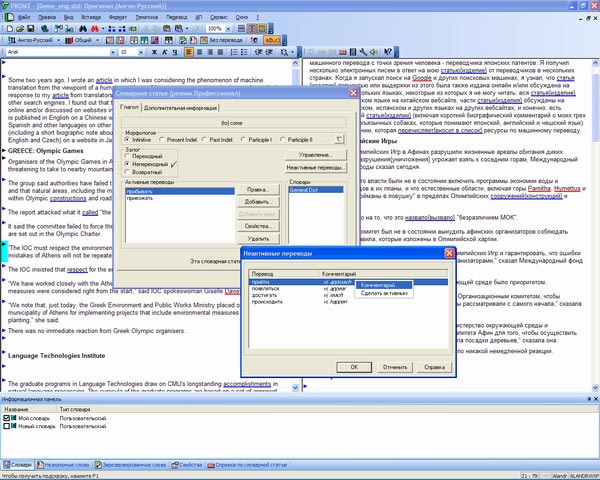Expand the morphology forms arrow button
The width and height of the screenshot is (600, 480).
(x=339, y=139)
